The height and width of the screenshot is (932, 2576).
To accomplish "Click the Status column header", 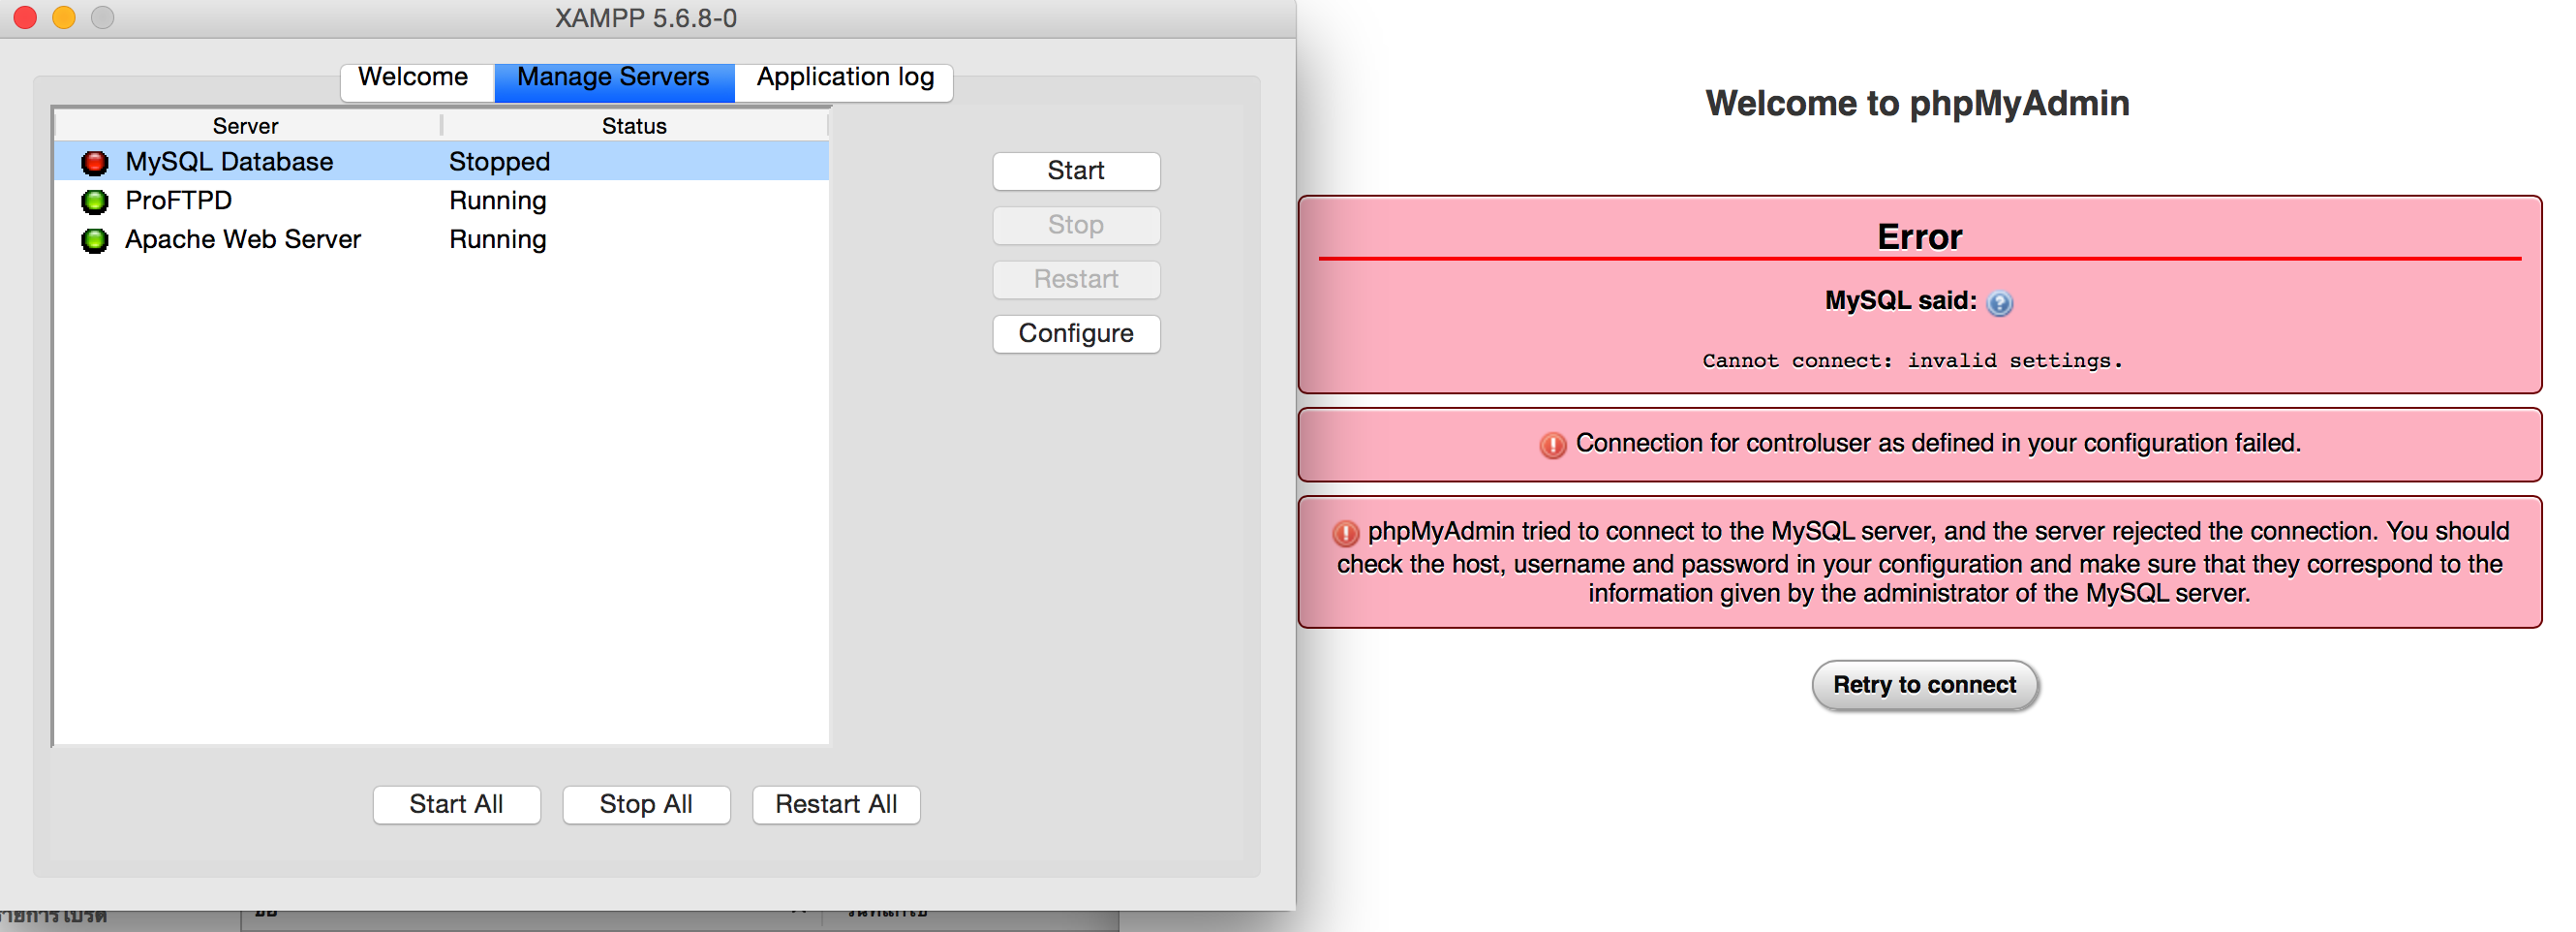I will click(634, 126).
